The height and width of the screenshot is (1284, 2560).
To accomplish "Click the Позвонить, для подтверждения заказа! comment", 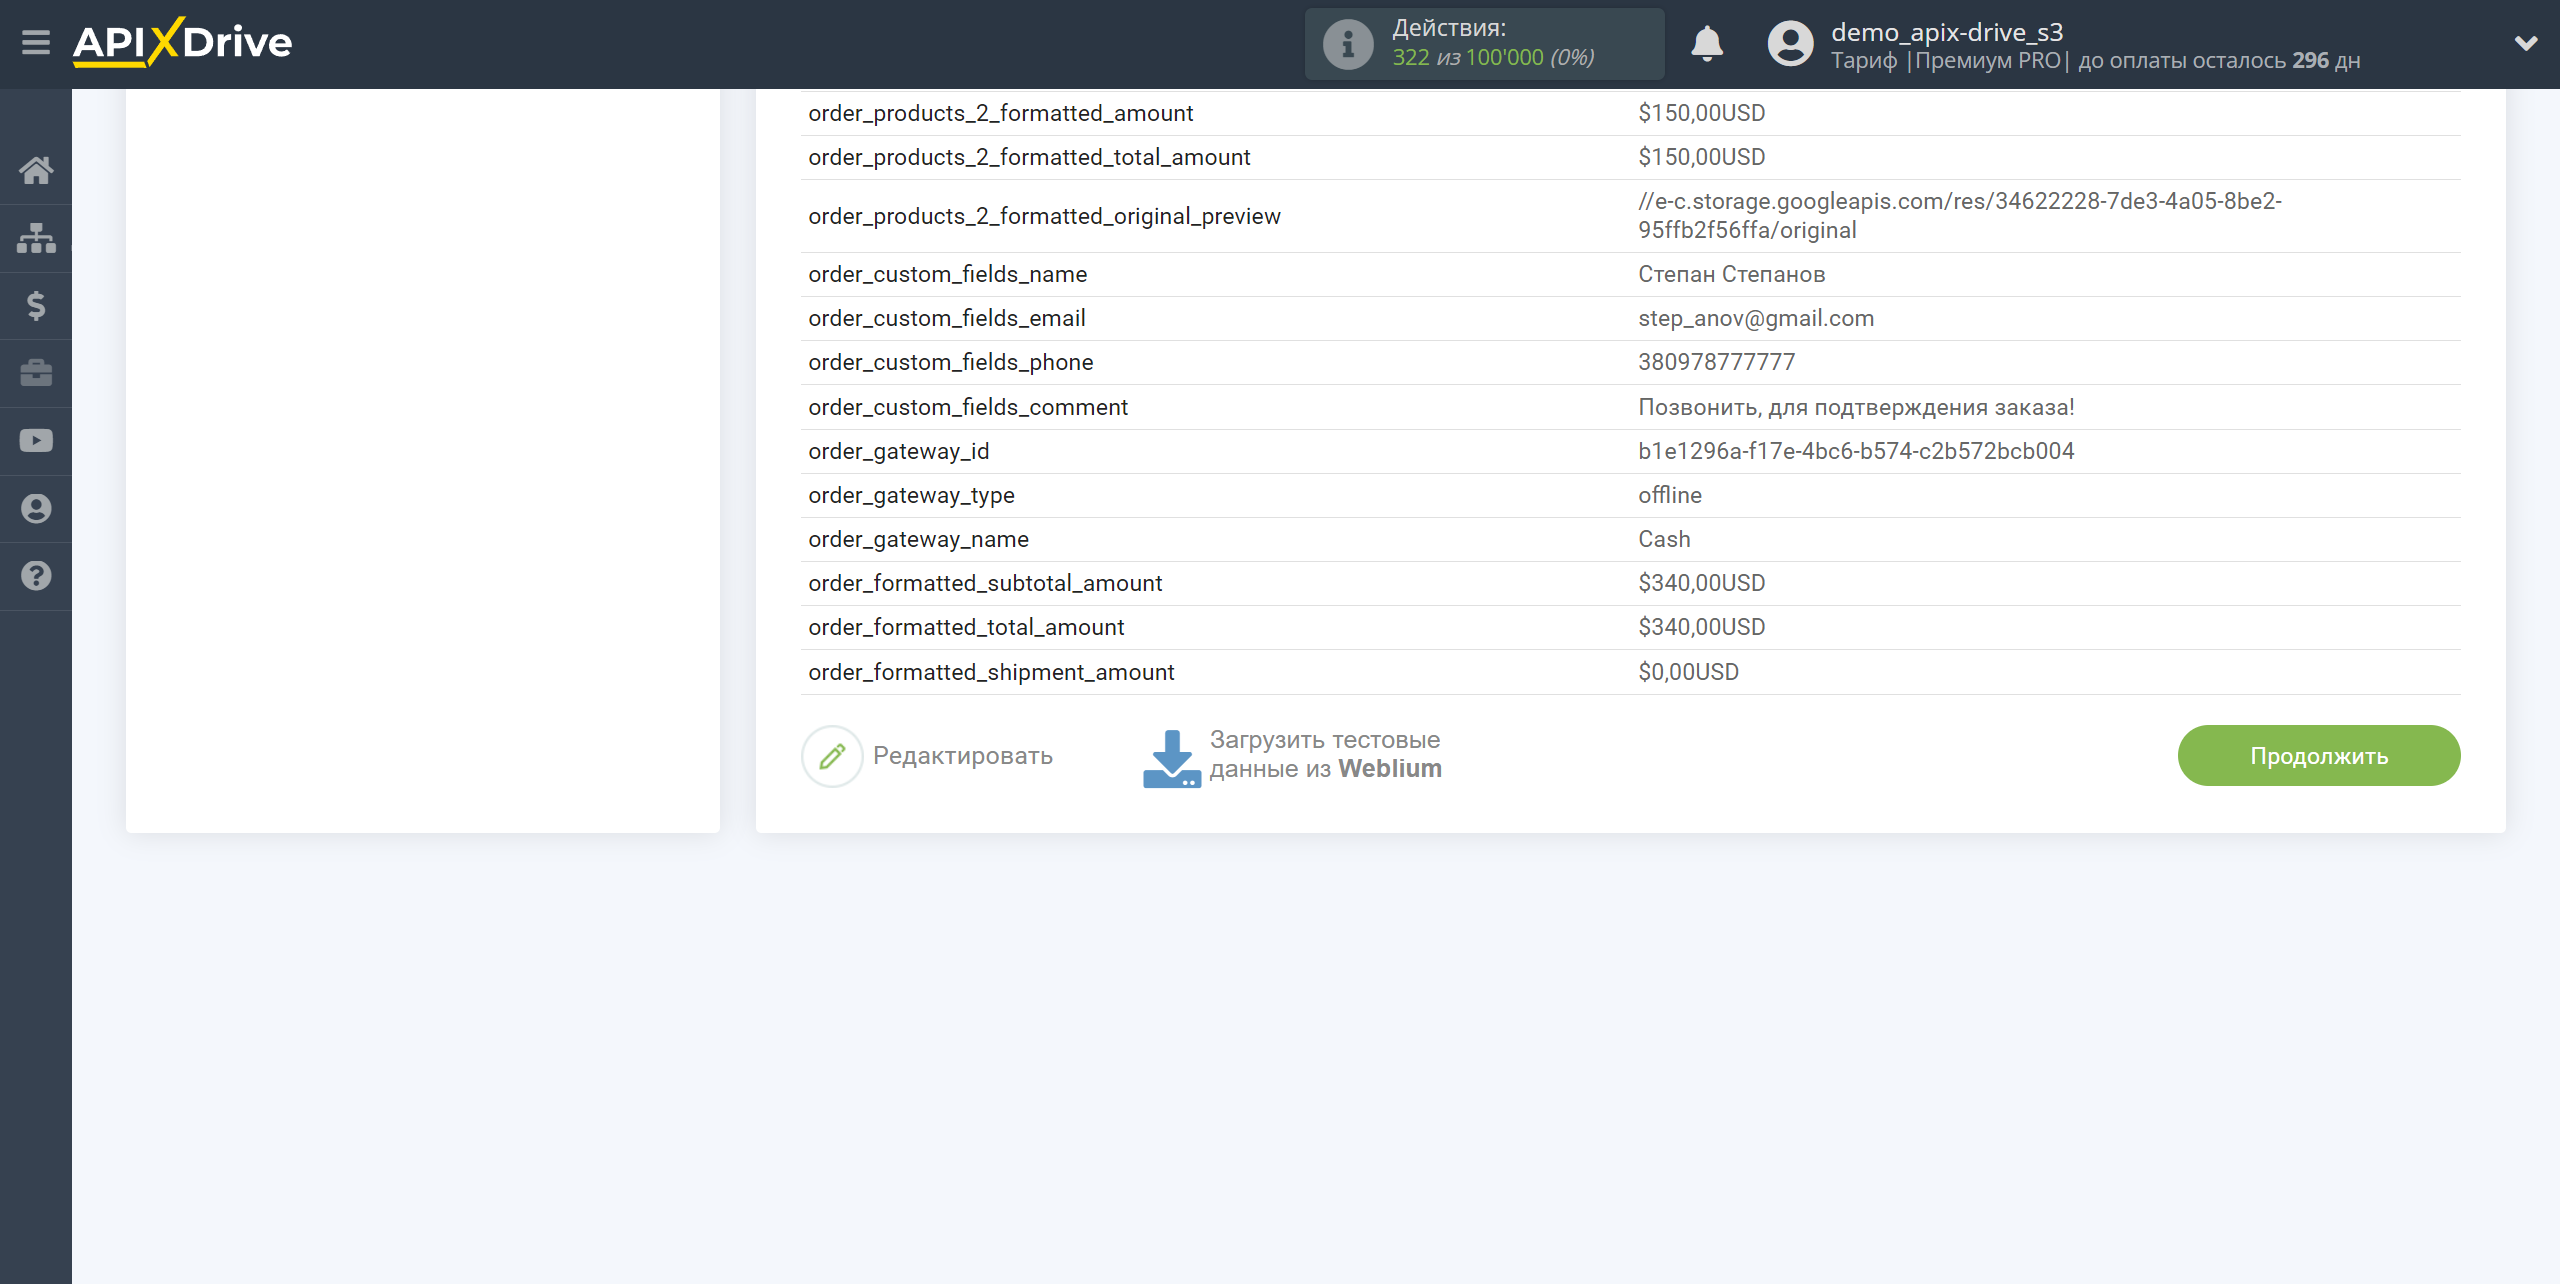I will (1856, 407).
